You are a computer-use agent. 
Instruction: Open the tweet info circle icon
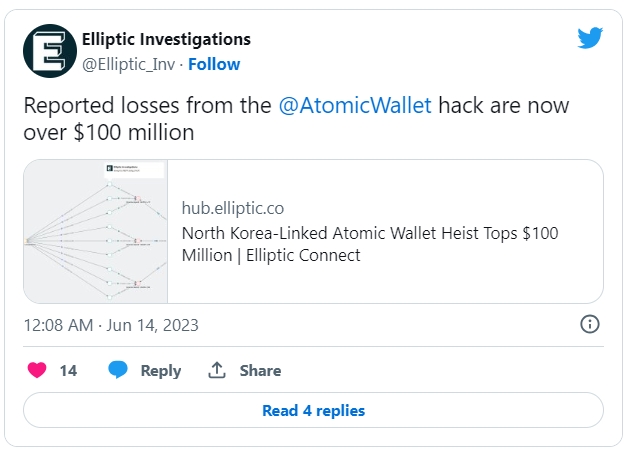pyautogui.click(x=590, y=324)
